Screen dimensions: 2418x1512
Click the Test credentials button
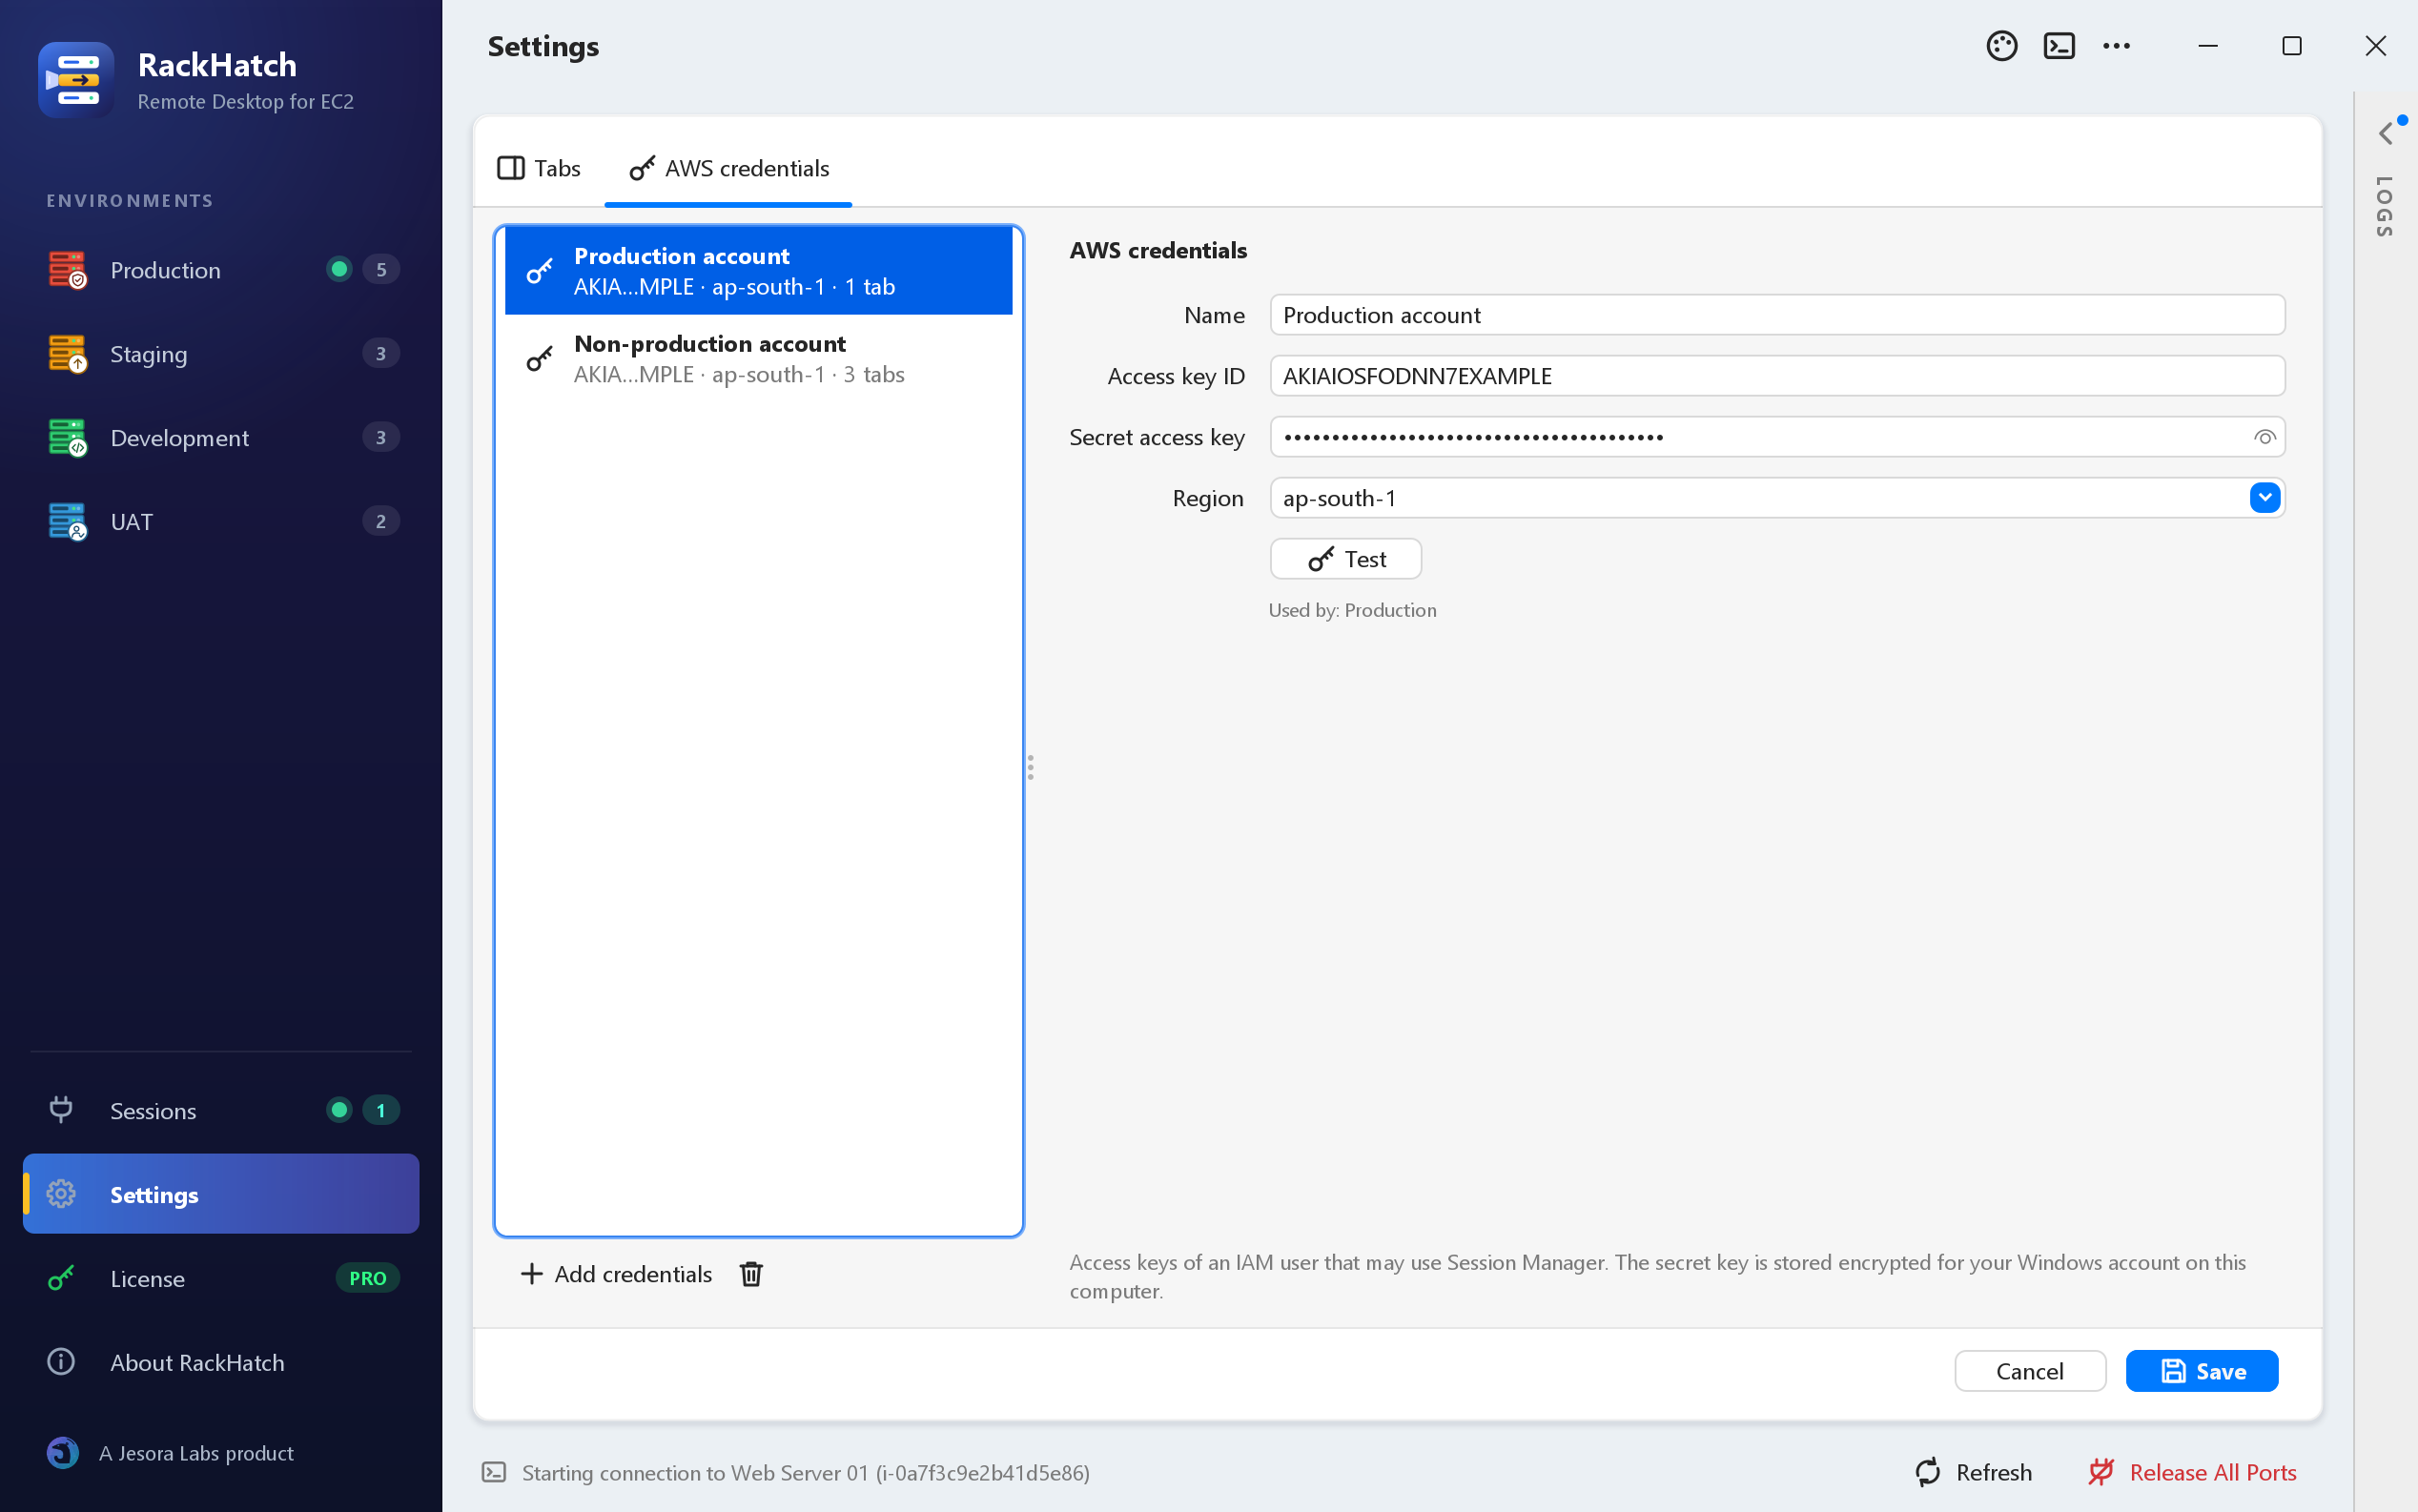pos(1345,559)
